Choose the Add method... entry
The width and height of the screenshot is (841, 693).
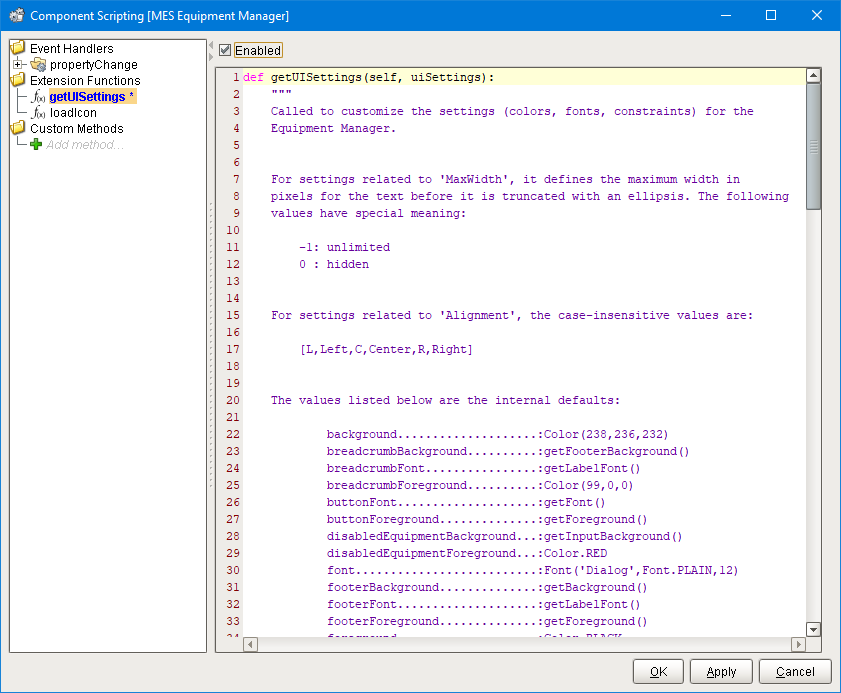point(84,145)
